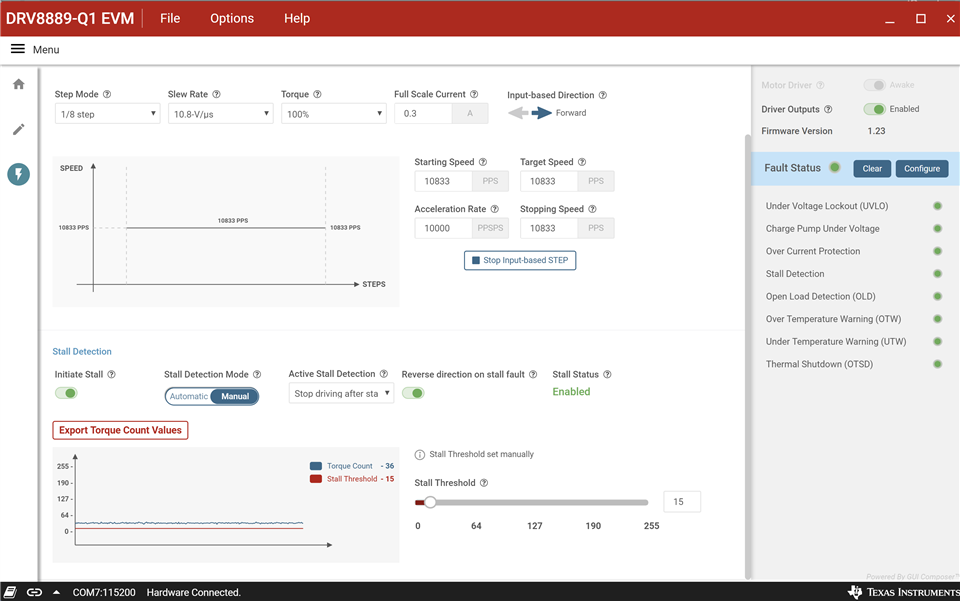Open the Slew Rate dropdown
Screen dimensions: 960x601
coord(220,114)
